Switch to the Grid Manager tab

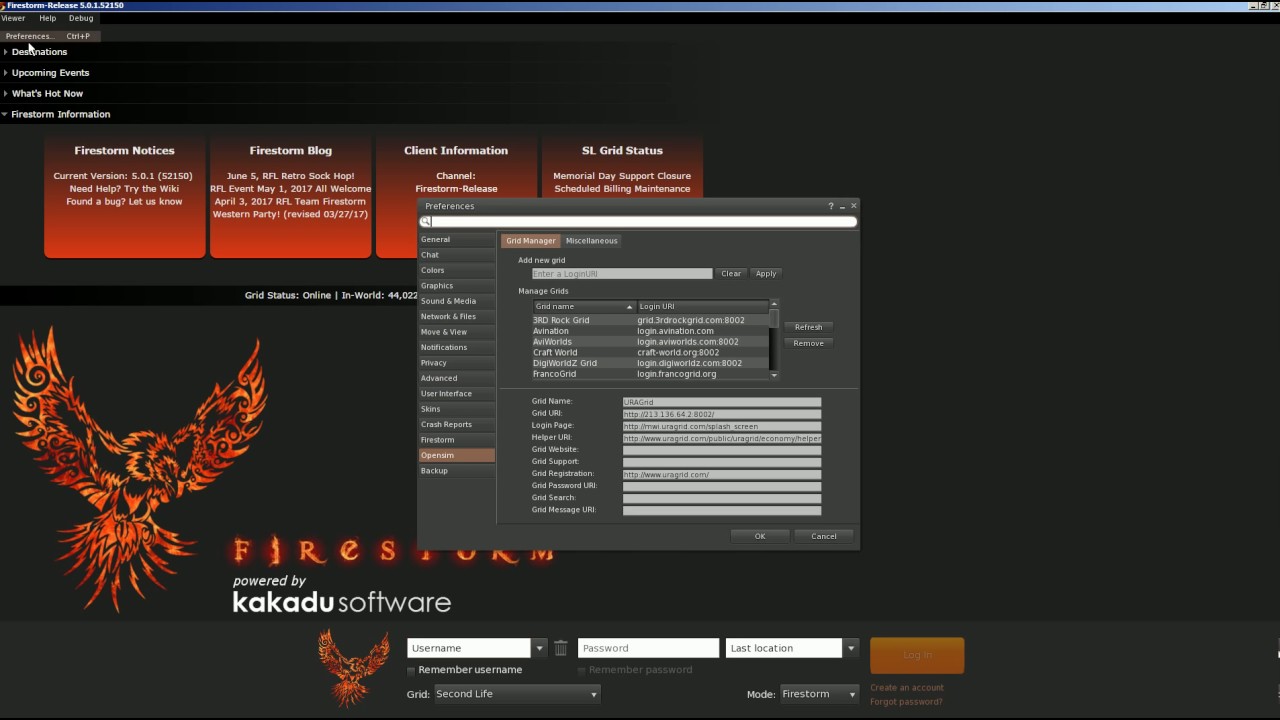pyautogui.click(x=530, y=241)
